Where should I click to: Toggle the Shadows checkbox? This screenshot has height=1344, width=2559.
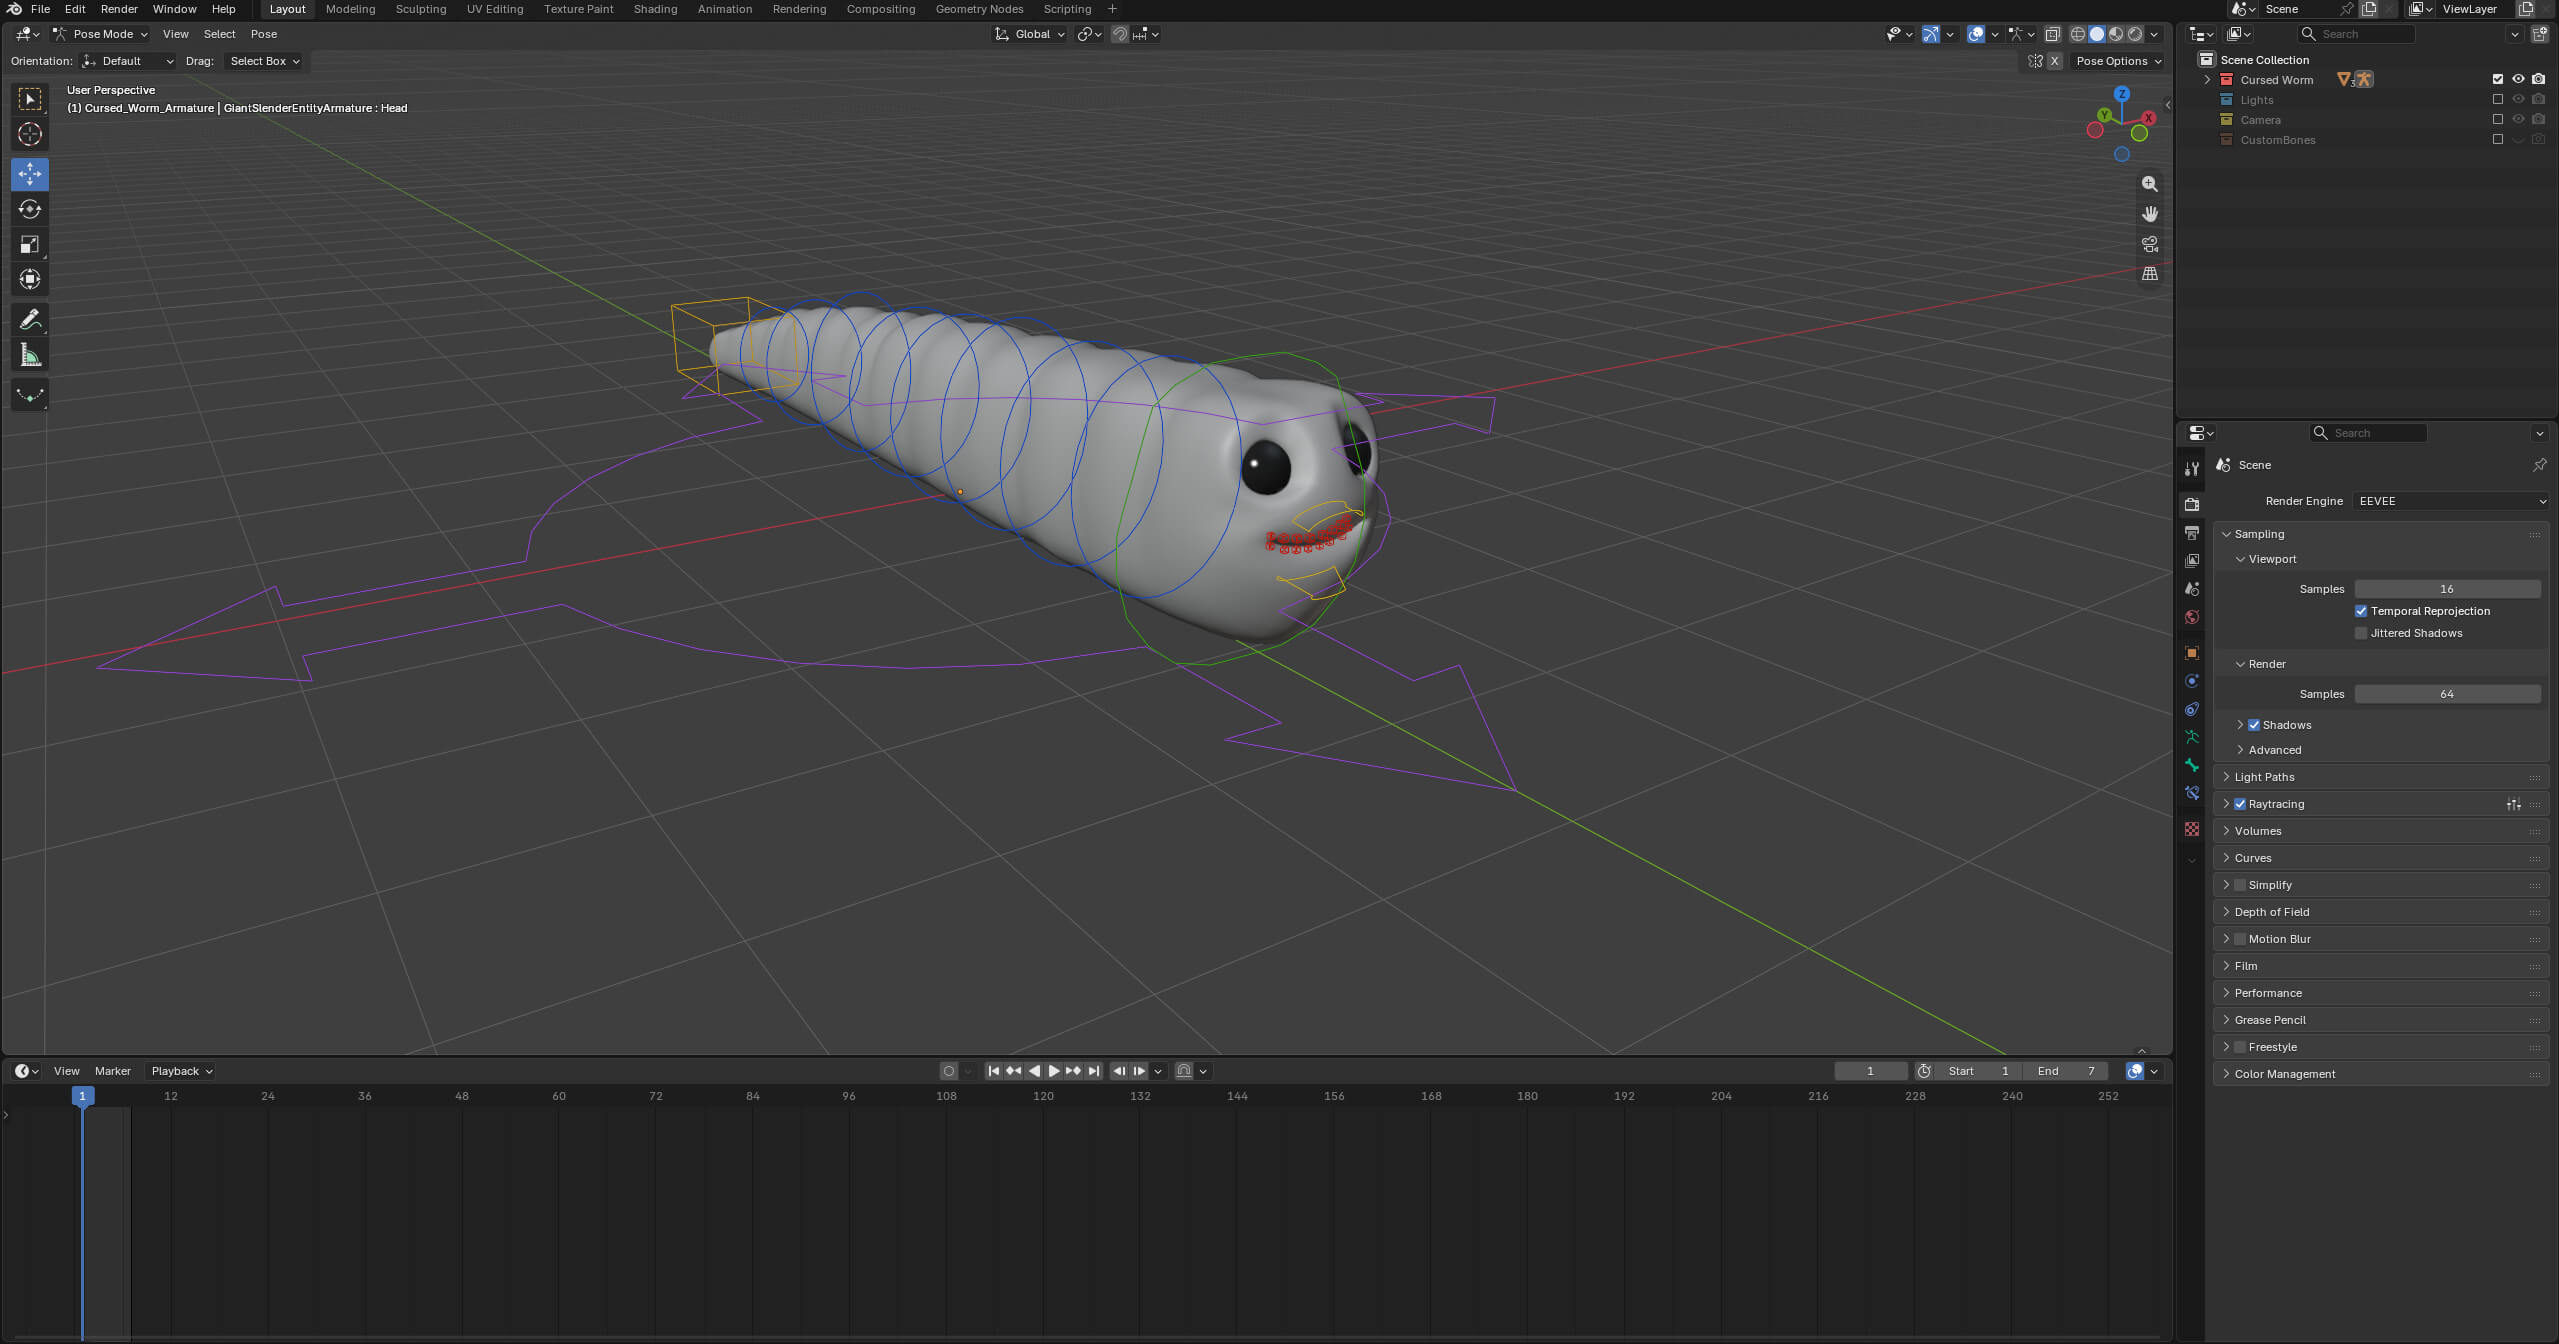point(2254,725)
